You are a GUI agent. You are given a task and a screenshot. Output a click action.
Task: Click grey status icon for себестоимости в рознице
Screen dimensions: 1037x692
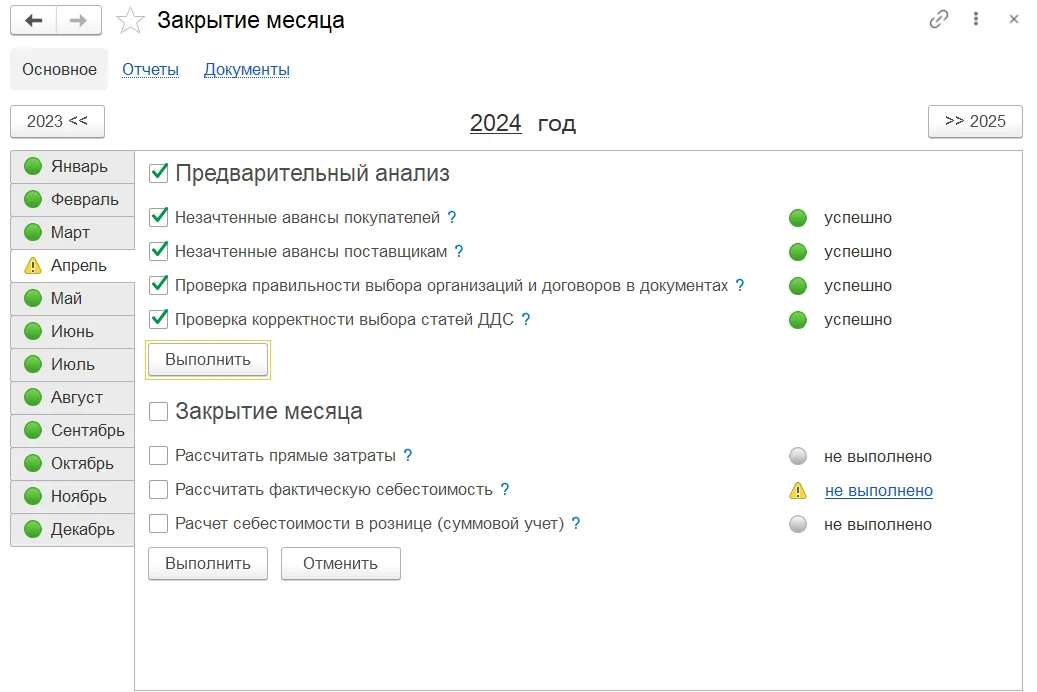pyautogui.click(x=798, y=525)
